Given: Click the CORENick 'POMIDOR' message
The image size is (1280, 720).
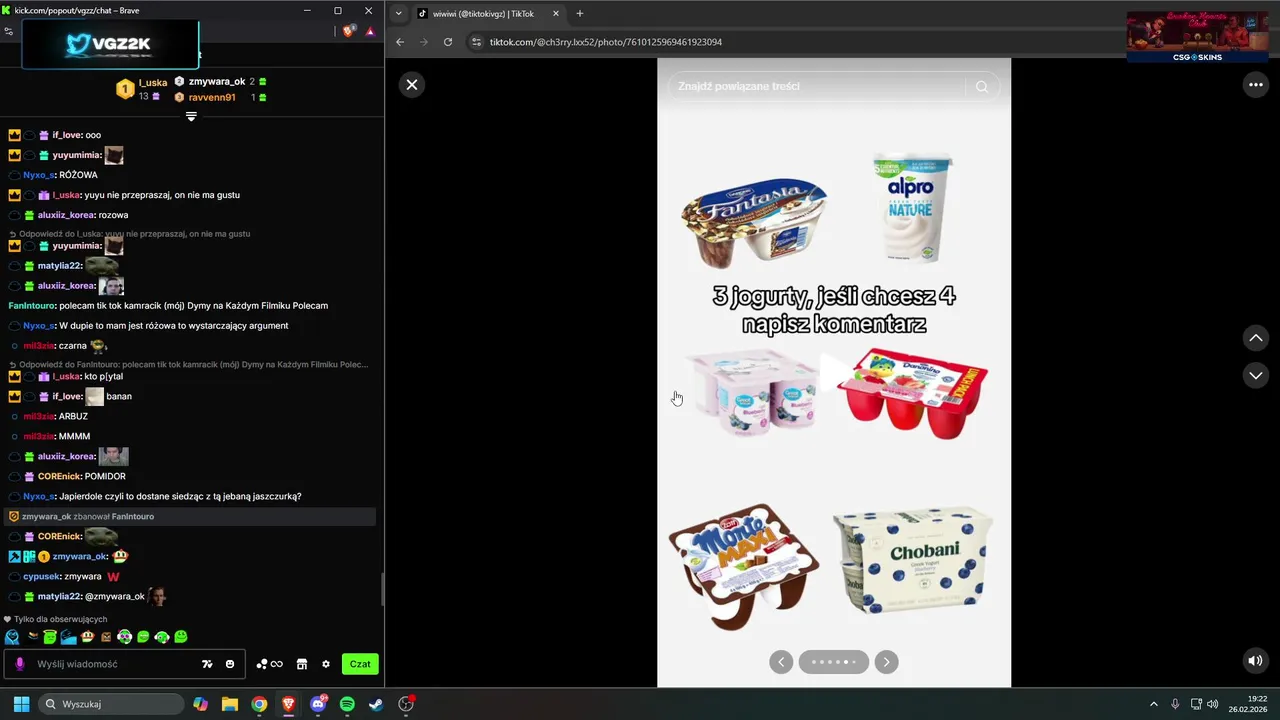Looking at the screenshot, I should 105,476.
